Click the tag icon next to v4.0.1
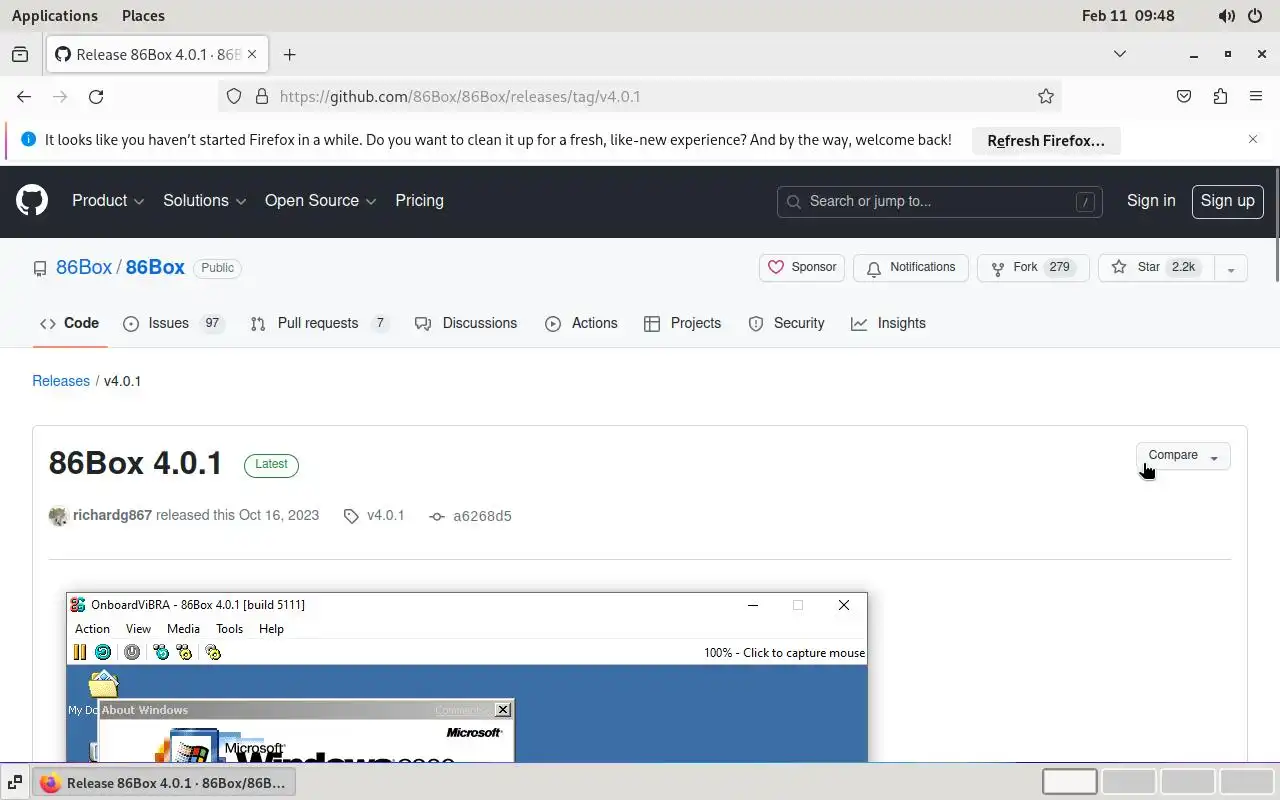Image resolution: width=1280 pixels, height=800 pixels. (351, 516)
